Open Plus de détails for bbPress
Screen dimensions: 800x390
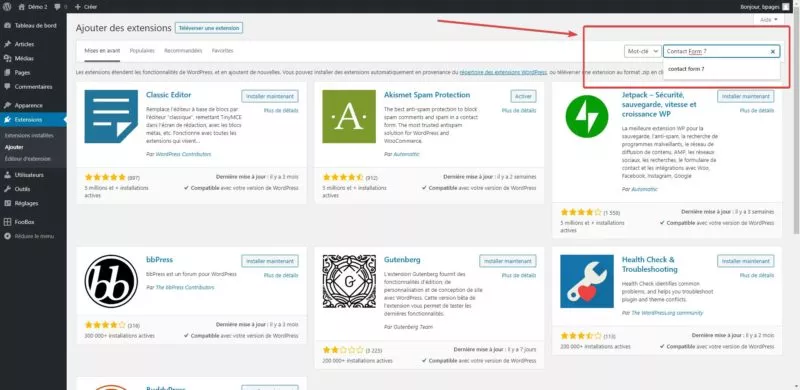pyautogui.click(x=281, y=275)
